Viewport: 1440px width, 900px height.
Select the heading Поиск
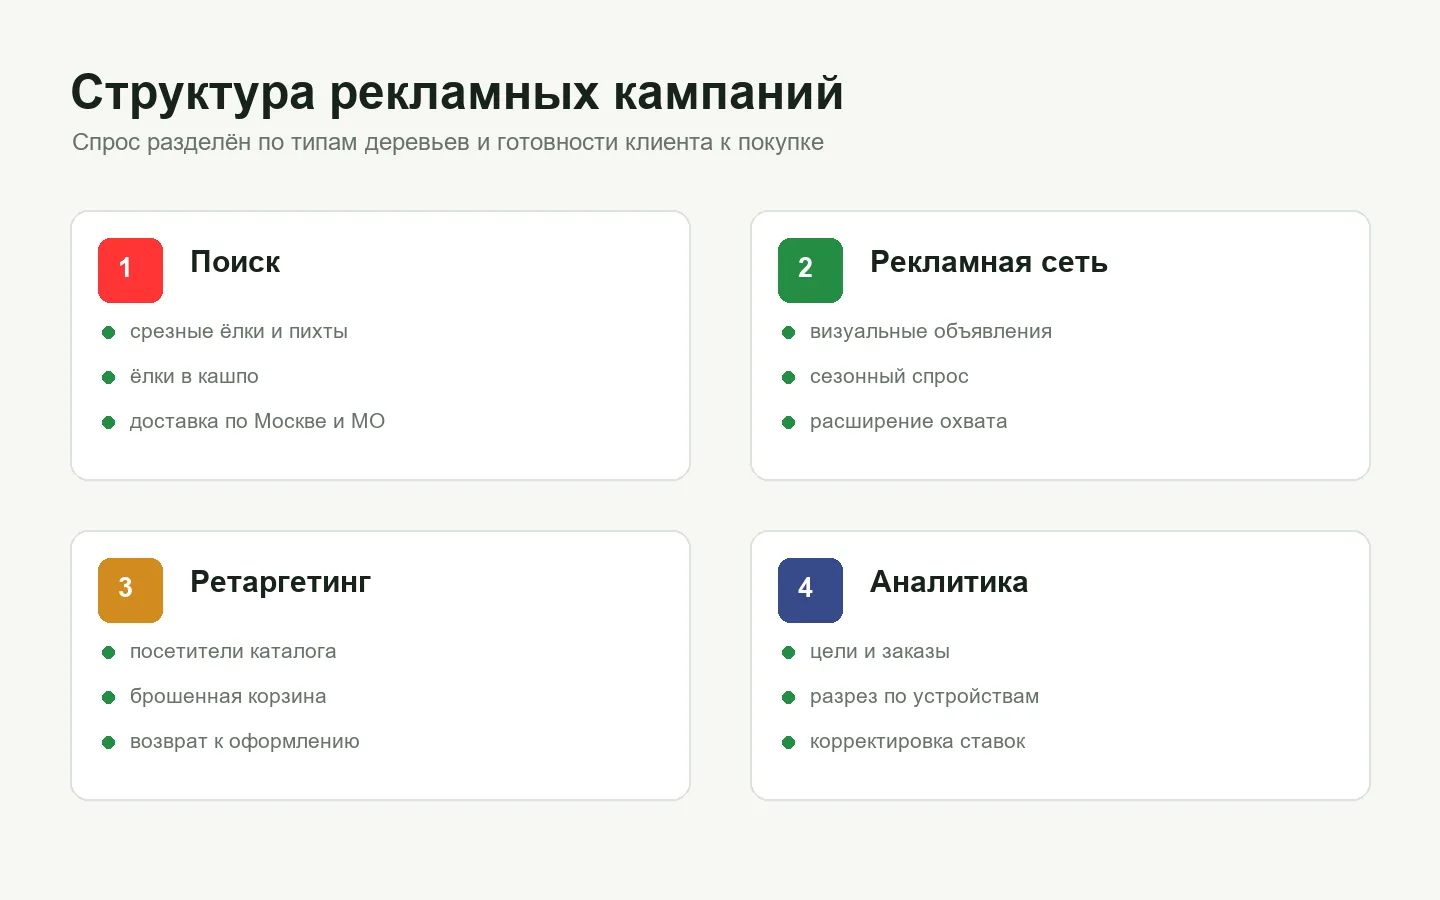click(235, 262)
